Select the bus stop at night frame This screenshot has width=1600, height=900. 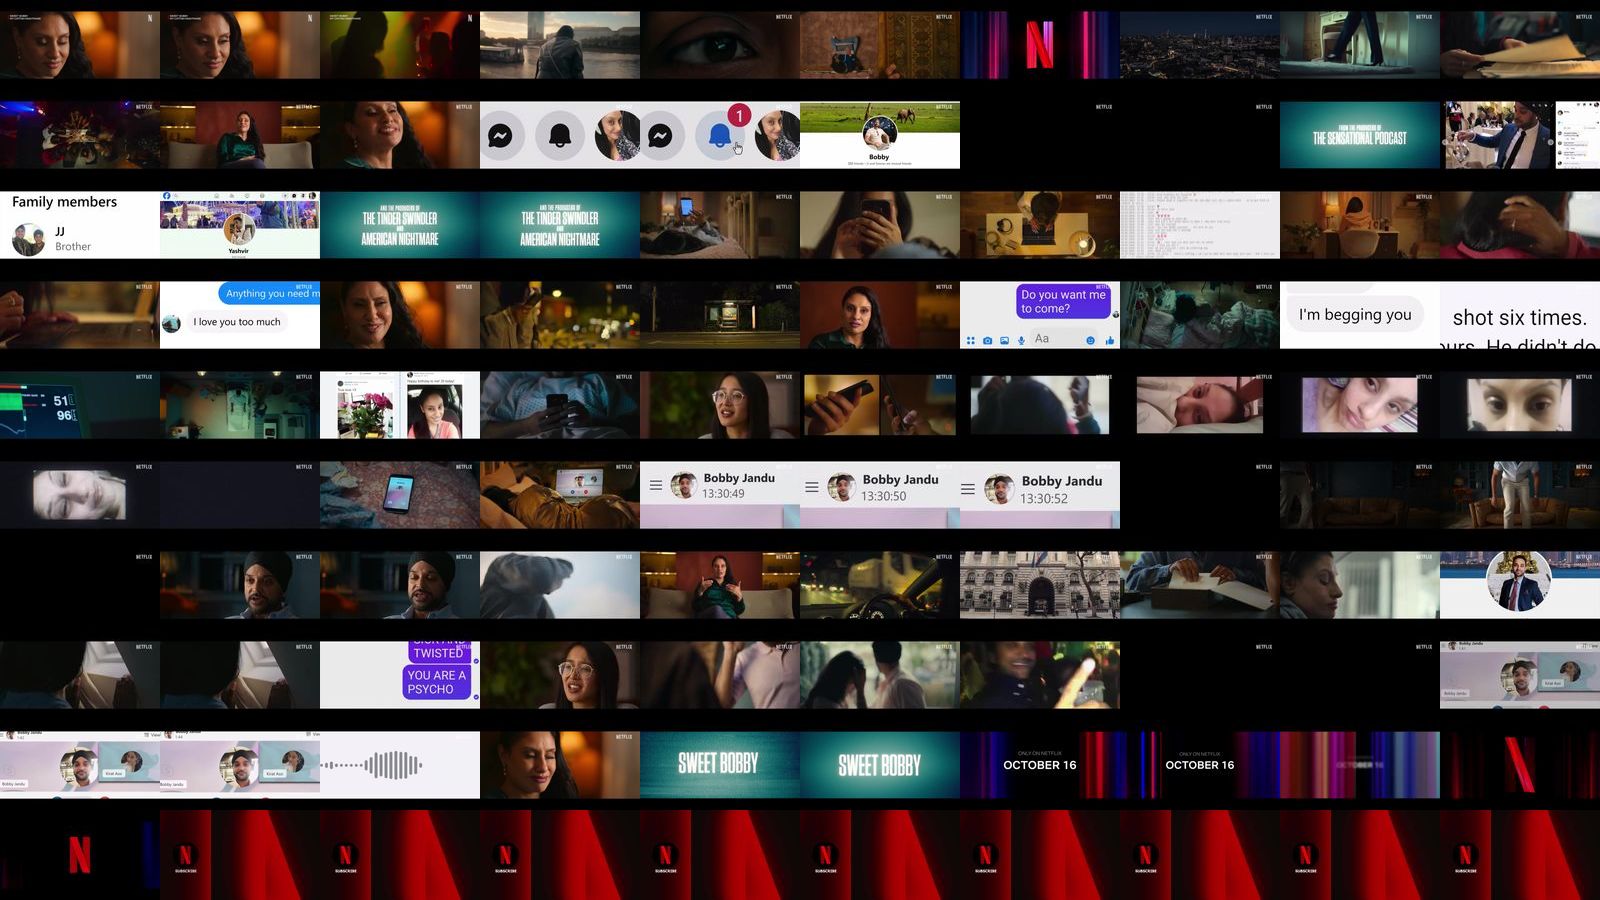click(x=720, y=315)
